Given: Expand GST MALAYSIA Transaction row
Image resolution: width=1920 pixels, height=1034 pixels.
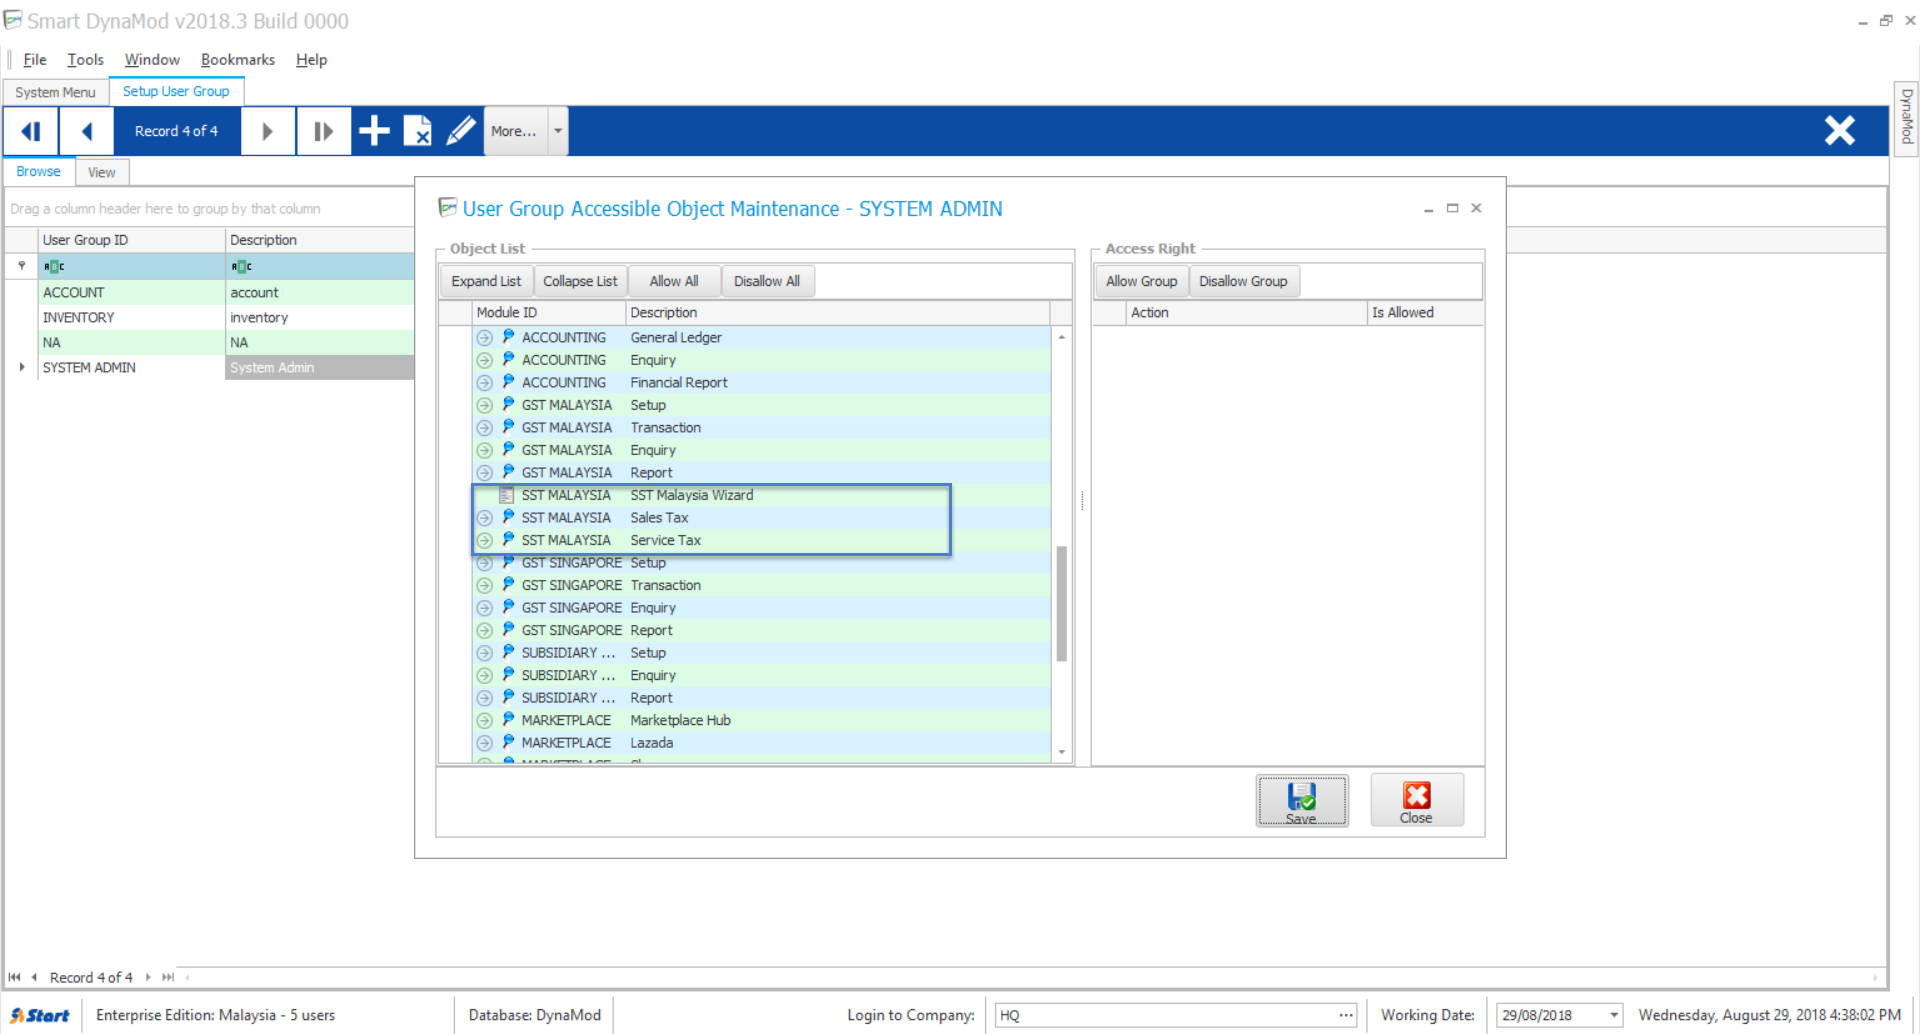Looking at the screenshot, I should (485, 428).
